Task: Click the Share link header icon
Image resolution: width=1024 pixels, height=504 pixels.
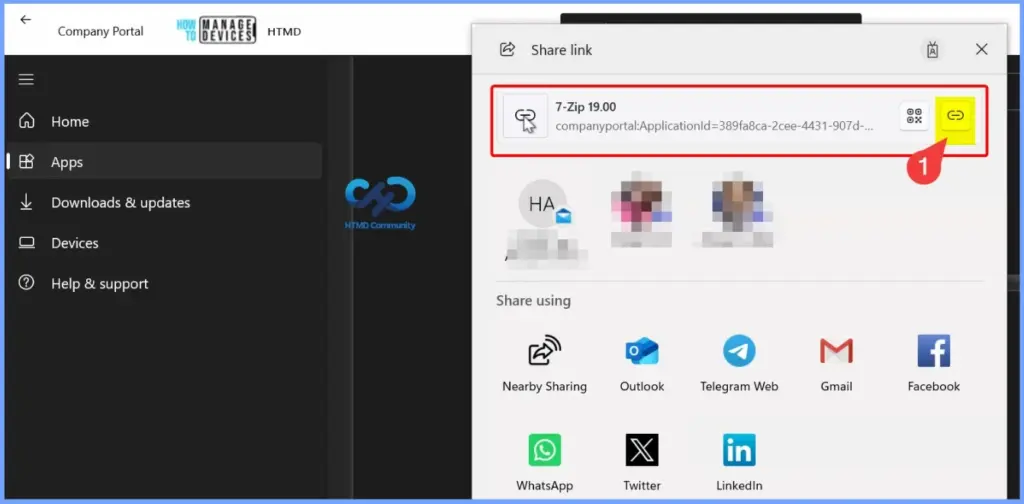Action: click(x=507, y=50)
